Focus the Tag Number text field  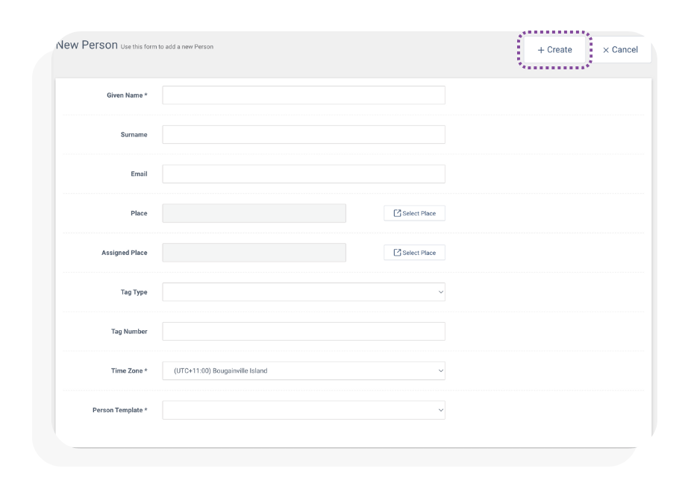click(x=304, y=331)
